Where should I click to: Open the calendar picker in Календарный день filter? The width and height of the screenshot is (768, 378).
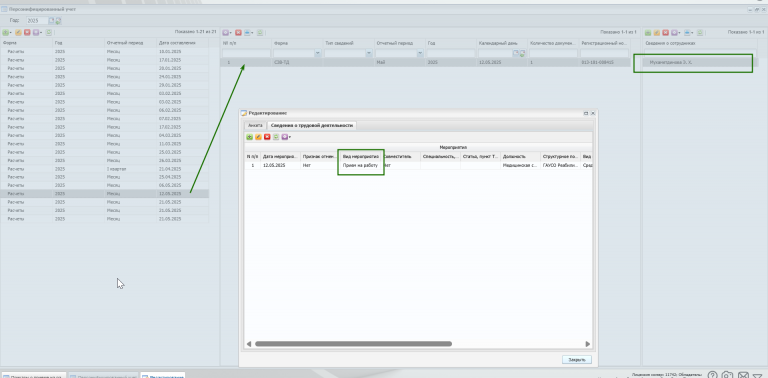click(x=516, y=53)
